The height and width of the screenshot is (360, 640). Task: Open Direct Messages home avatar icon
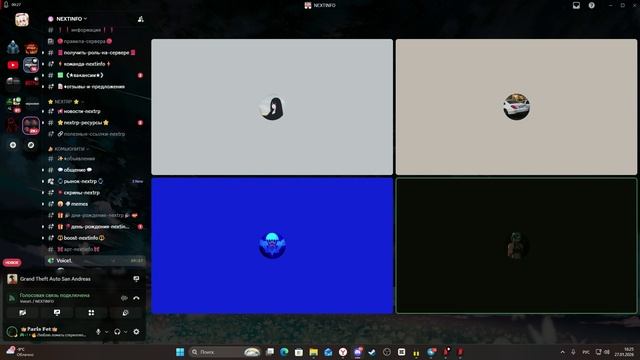22,19
